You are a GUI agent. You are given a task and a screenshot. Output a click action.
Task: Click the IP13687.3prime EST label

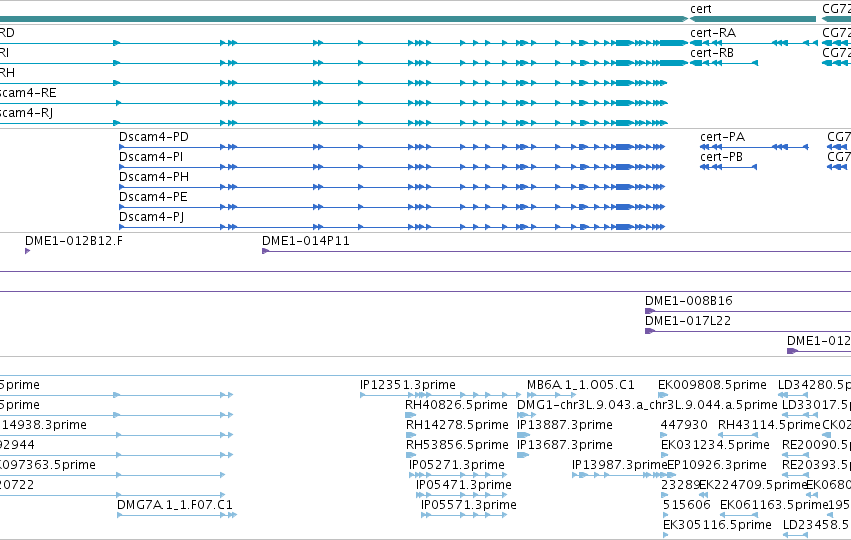[564, 445]
